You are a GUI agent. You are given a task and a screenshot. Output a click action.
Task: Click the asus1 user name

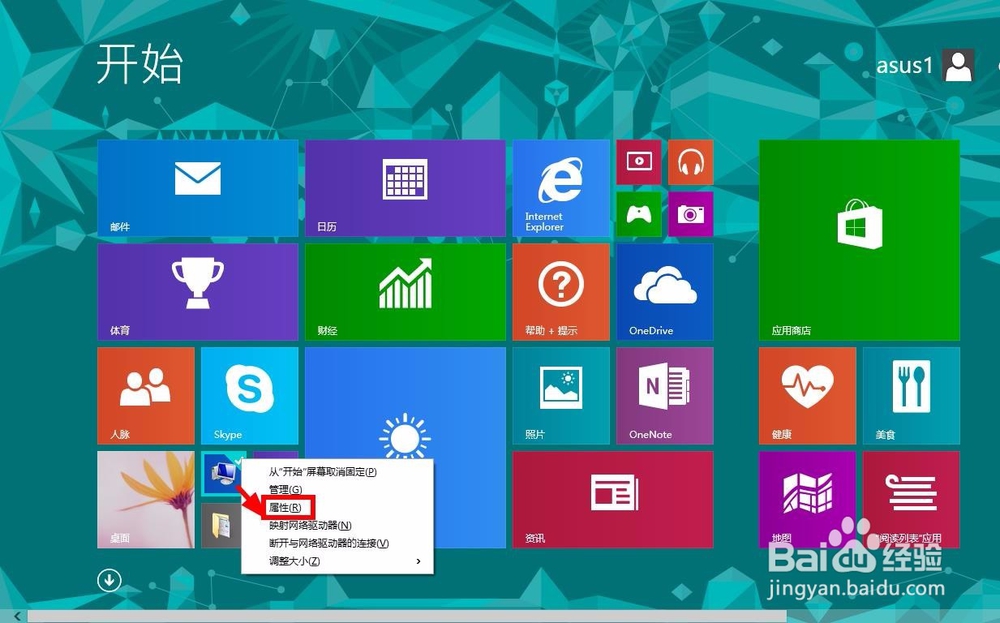point(904,65)
